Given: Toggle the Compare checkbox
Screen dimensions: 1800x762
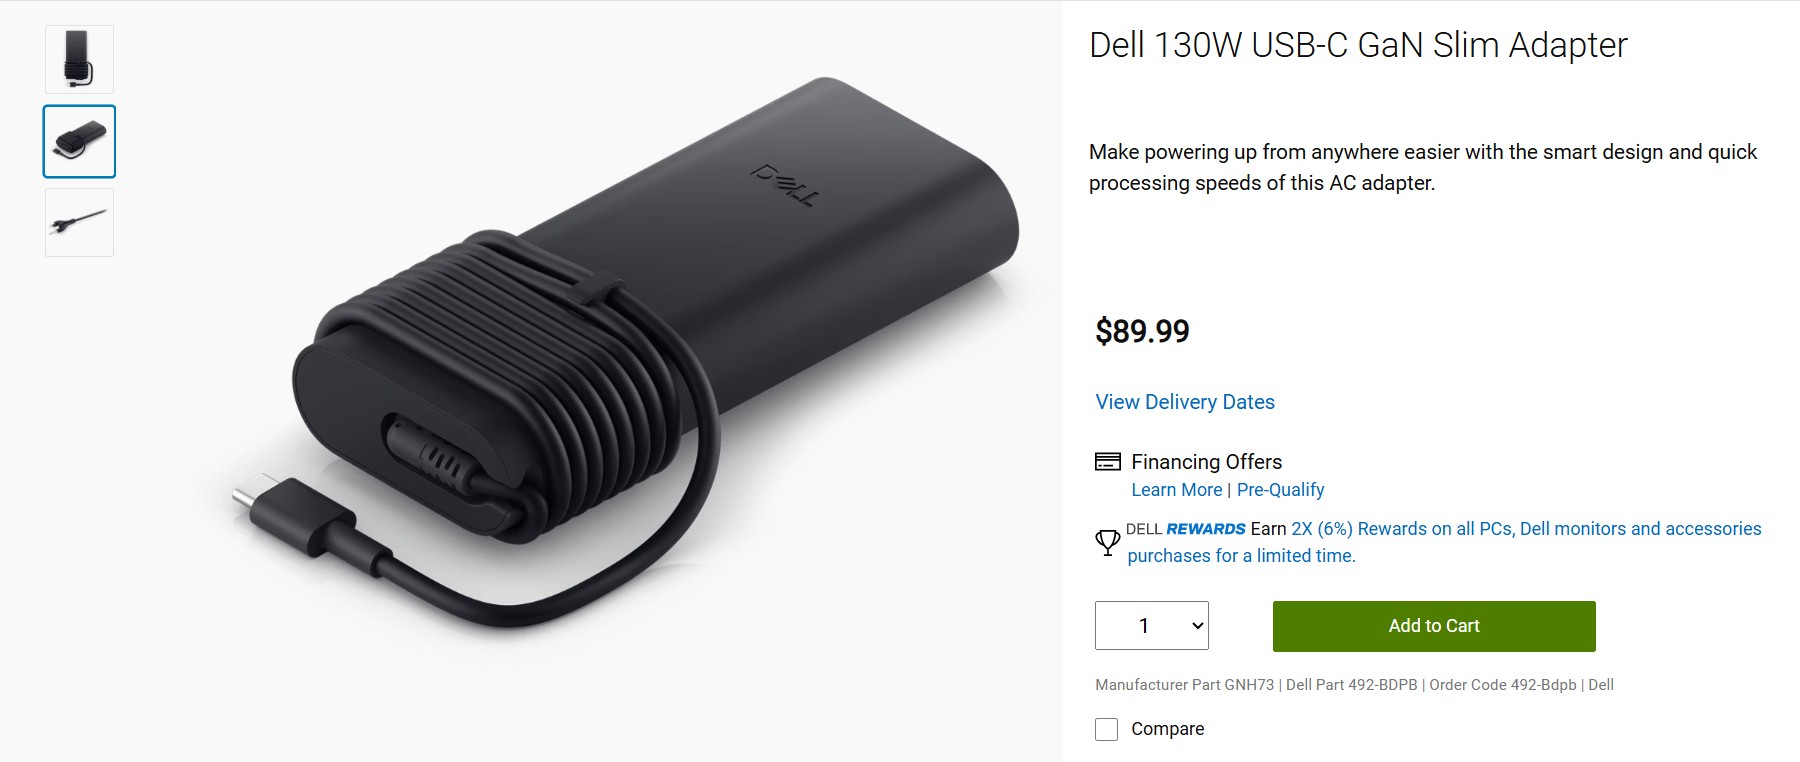Looking at the screenshot, I should (1105, 729).
